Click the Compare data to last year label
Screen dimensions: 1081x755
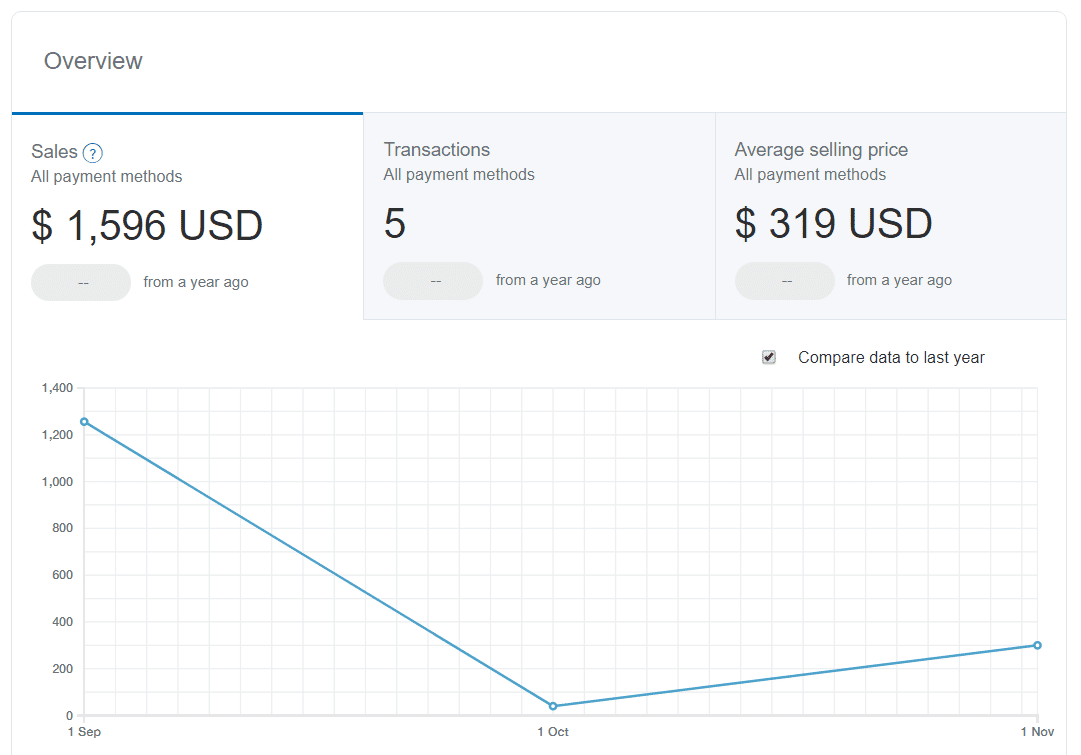(891, 357)
